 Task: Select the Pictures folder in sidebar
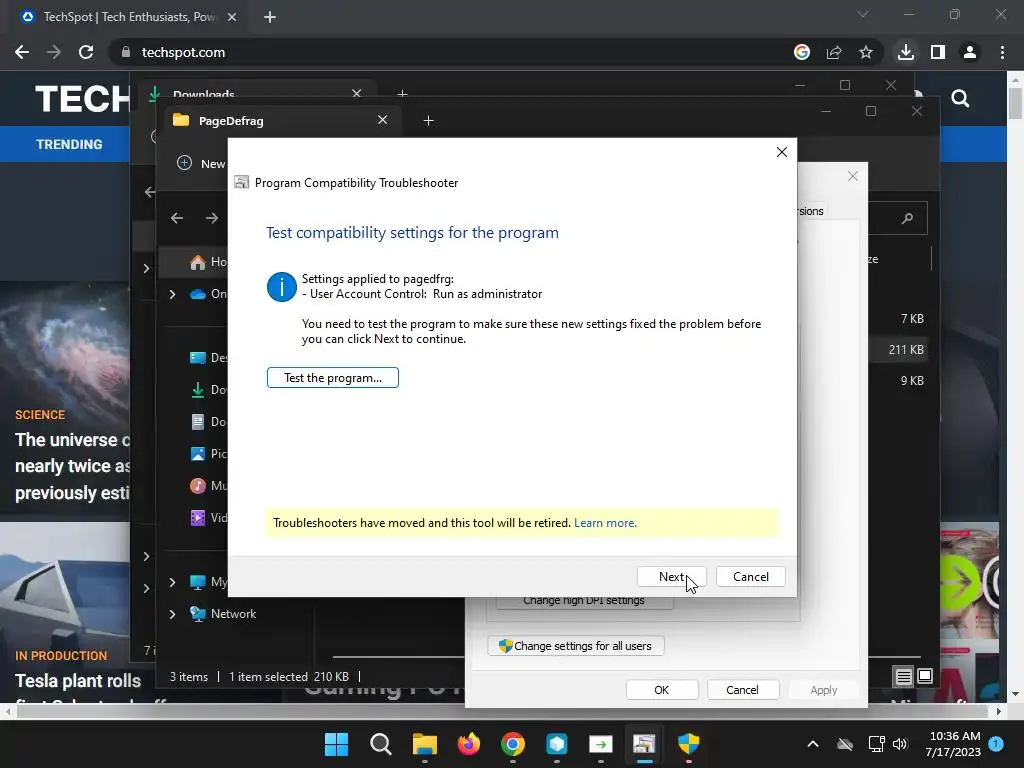click(208, 454)
